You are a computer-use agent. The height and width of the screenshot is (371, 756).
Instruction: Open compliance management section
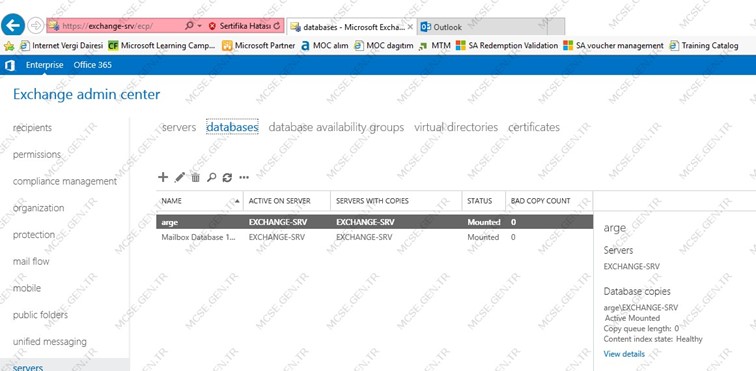pyautogui.click(x=65, y=181)
